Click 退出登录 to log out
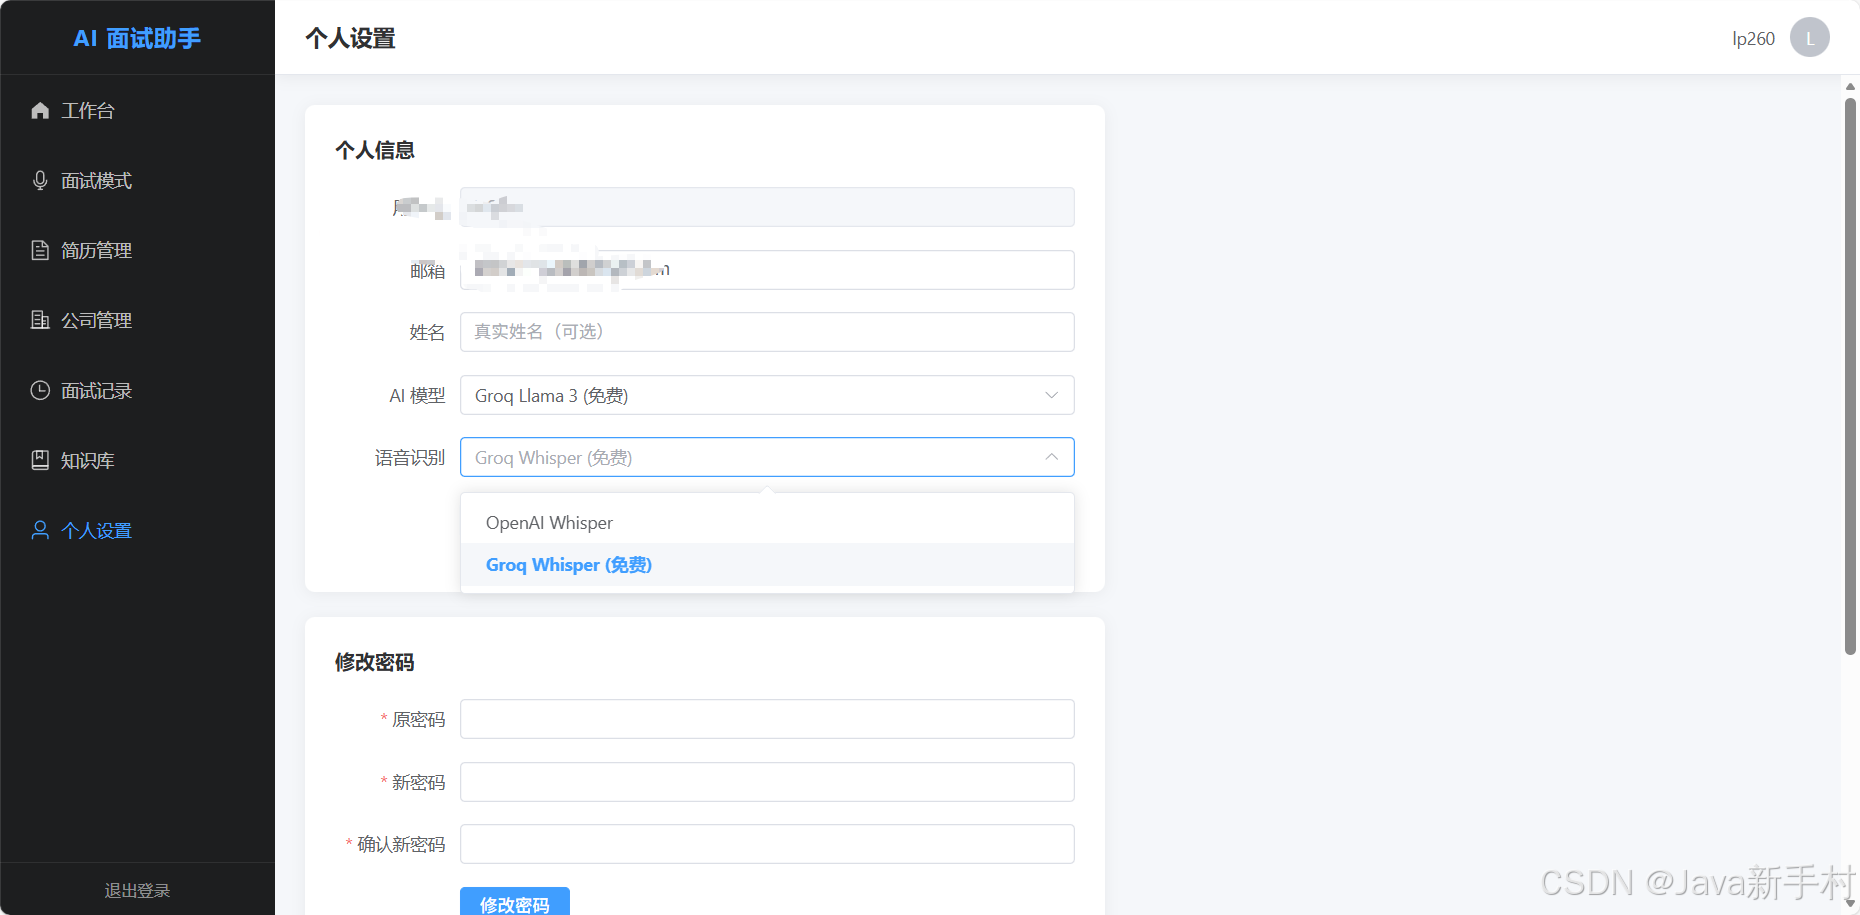The image size is (1860, 915). pyautogui.click(x=137, y=890)
